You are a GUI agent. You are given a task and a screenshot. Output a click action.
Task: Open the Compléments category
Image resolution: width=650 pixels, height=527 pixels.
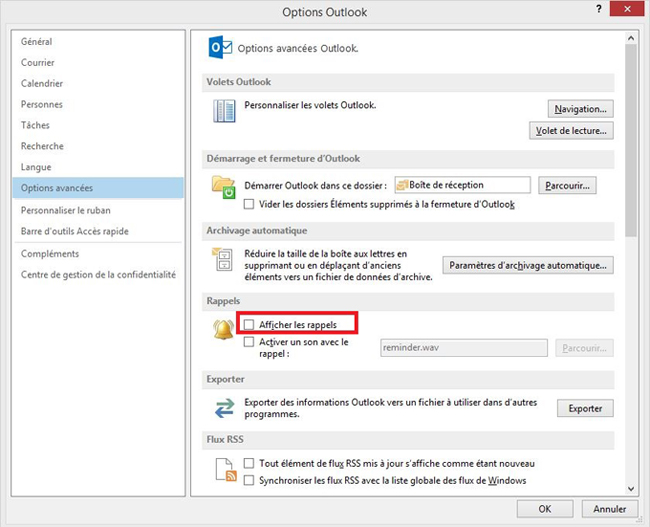pos(98,254)
